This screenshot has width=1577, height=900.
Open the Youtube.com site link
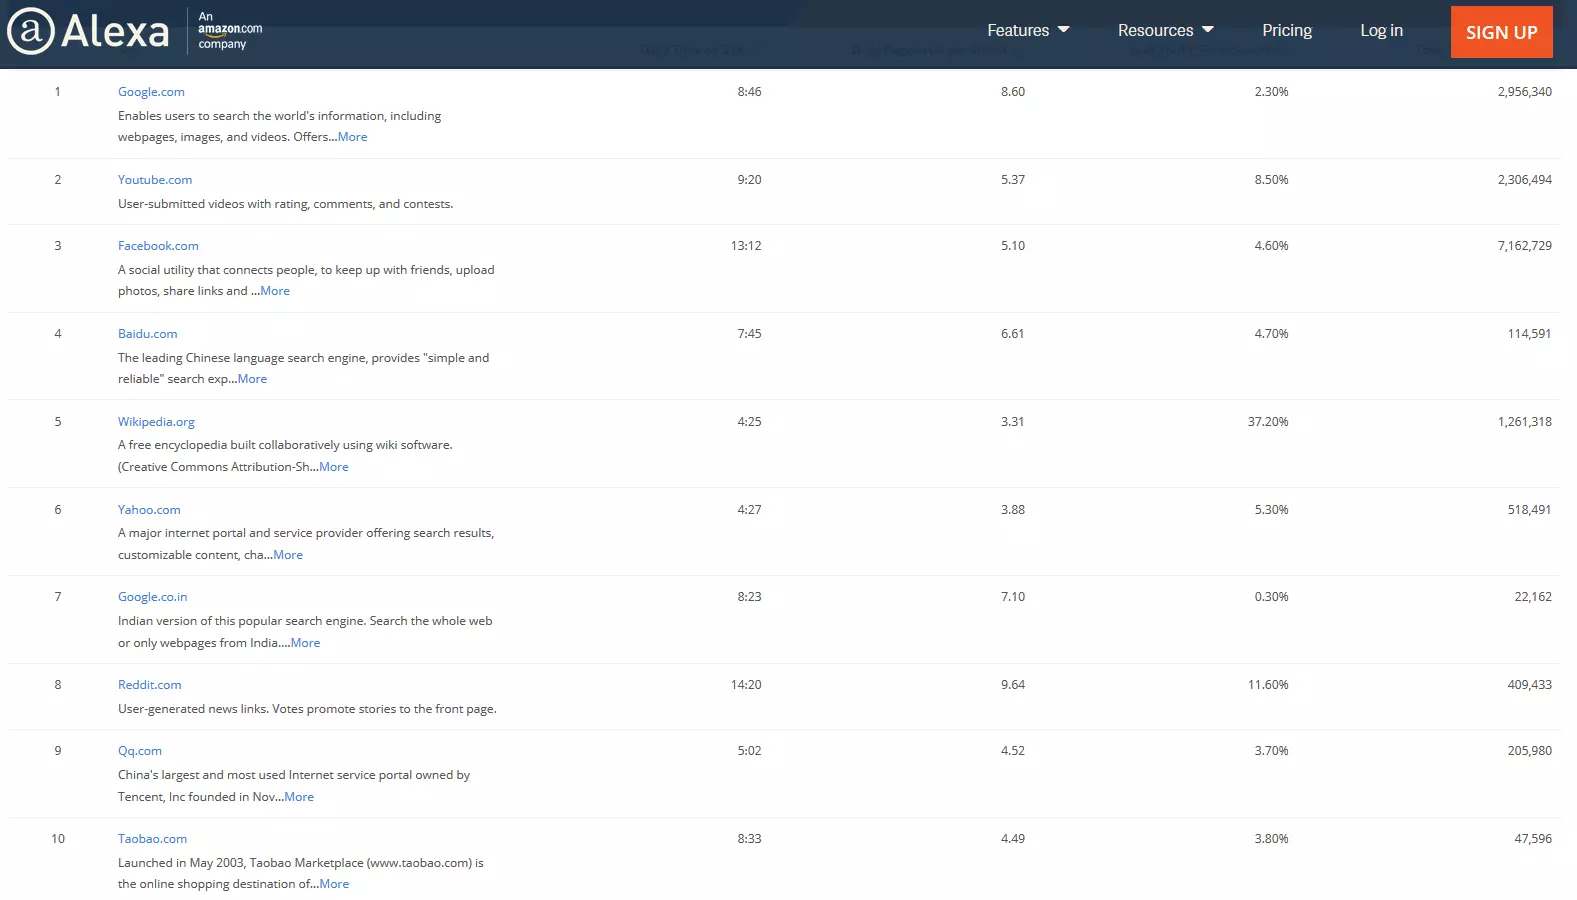coord(155,180)
